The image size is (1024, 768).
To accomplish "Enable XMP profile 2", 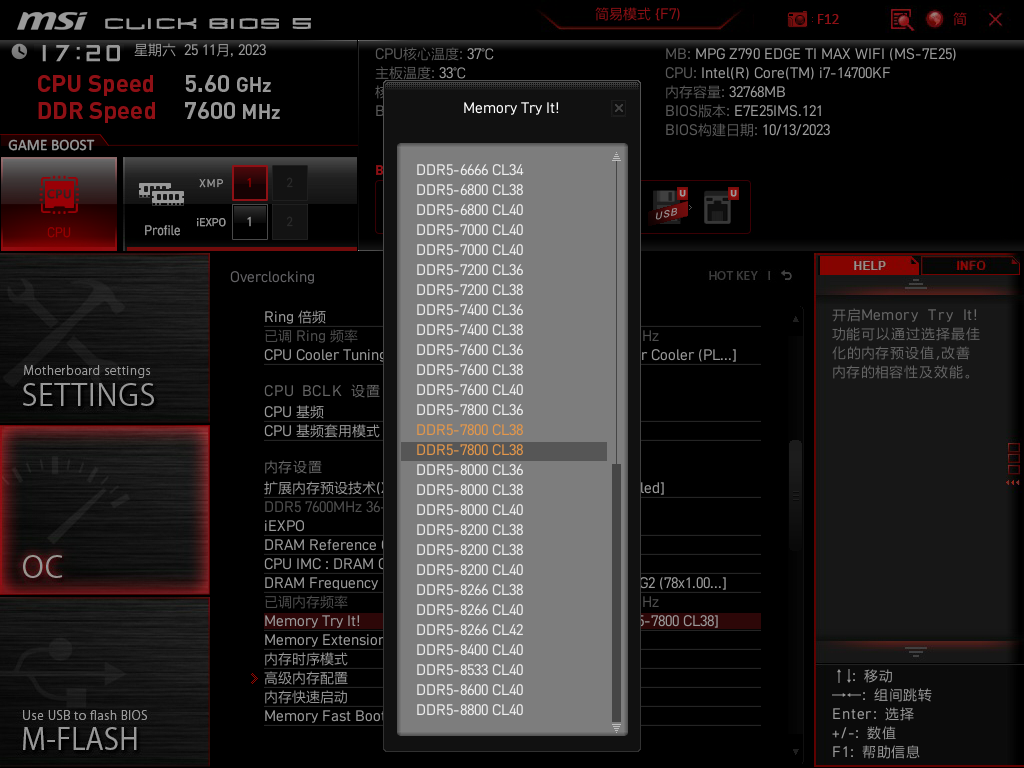I will (x=289, y=183).
